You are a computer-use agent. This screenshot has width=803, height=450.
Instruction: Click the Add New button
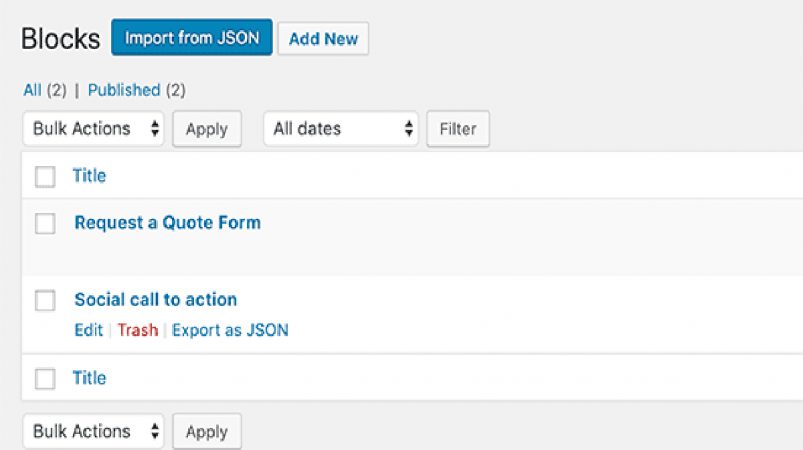point(323,38)
